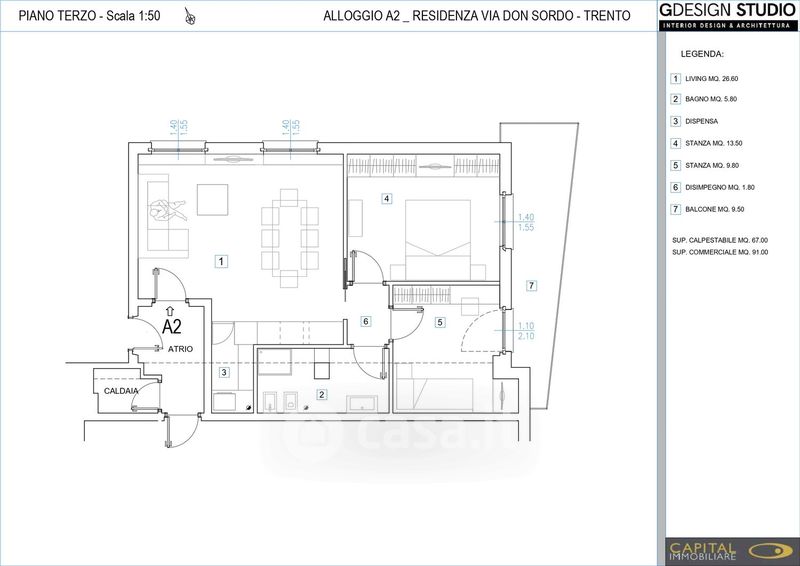The height and width of the screenshot is (566, 800).
Task: Click room marker 5 in the small bedroom
Action: (439, 322)
